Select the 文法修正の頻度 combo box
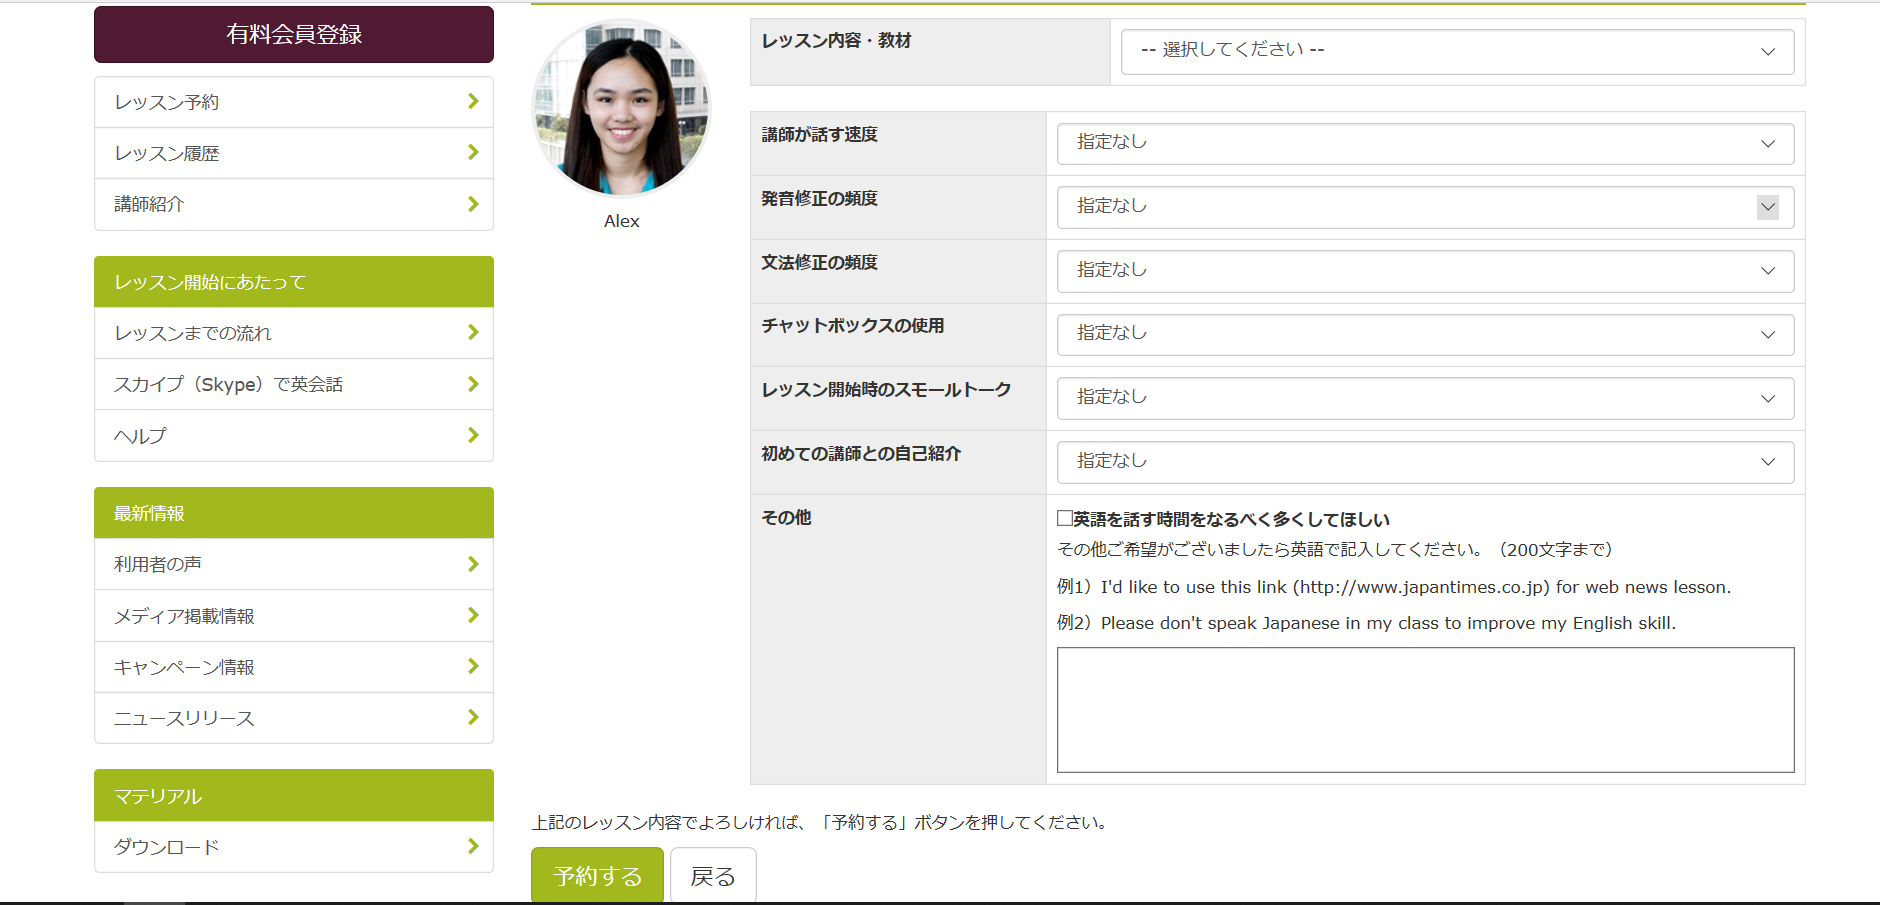Screen dimensions: 1880x905 coord(1424,271)
